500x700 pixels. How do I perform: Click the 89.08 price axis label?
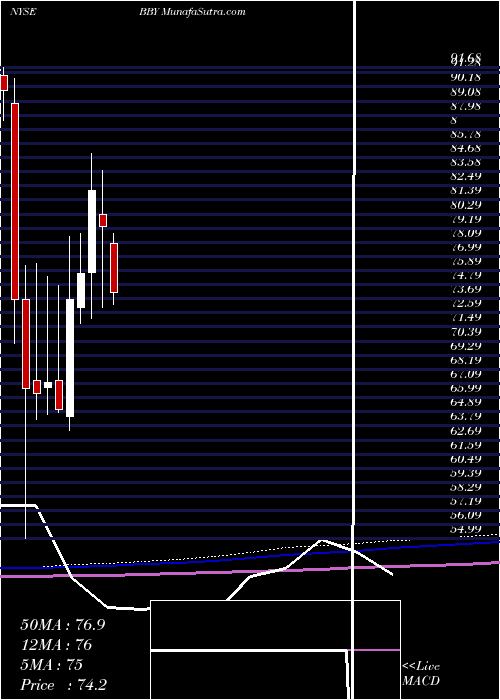(x=465, y=92)
